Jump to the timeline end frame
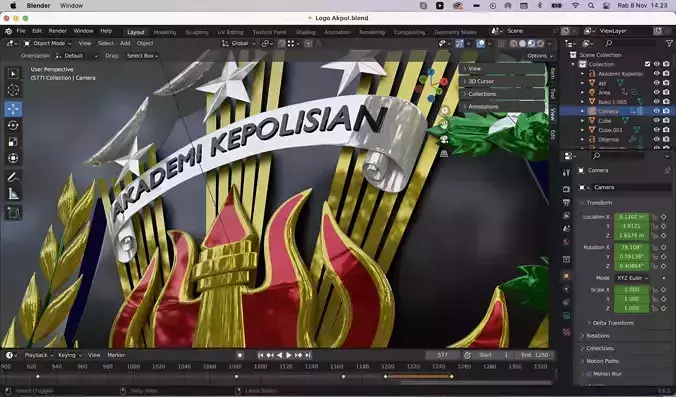This screenshot has width=676, height=397. coord(308,355)
